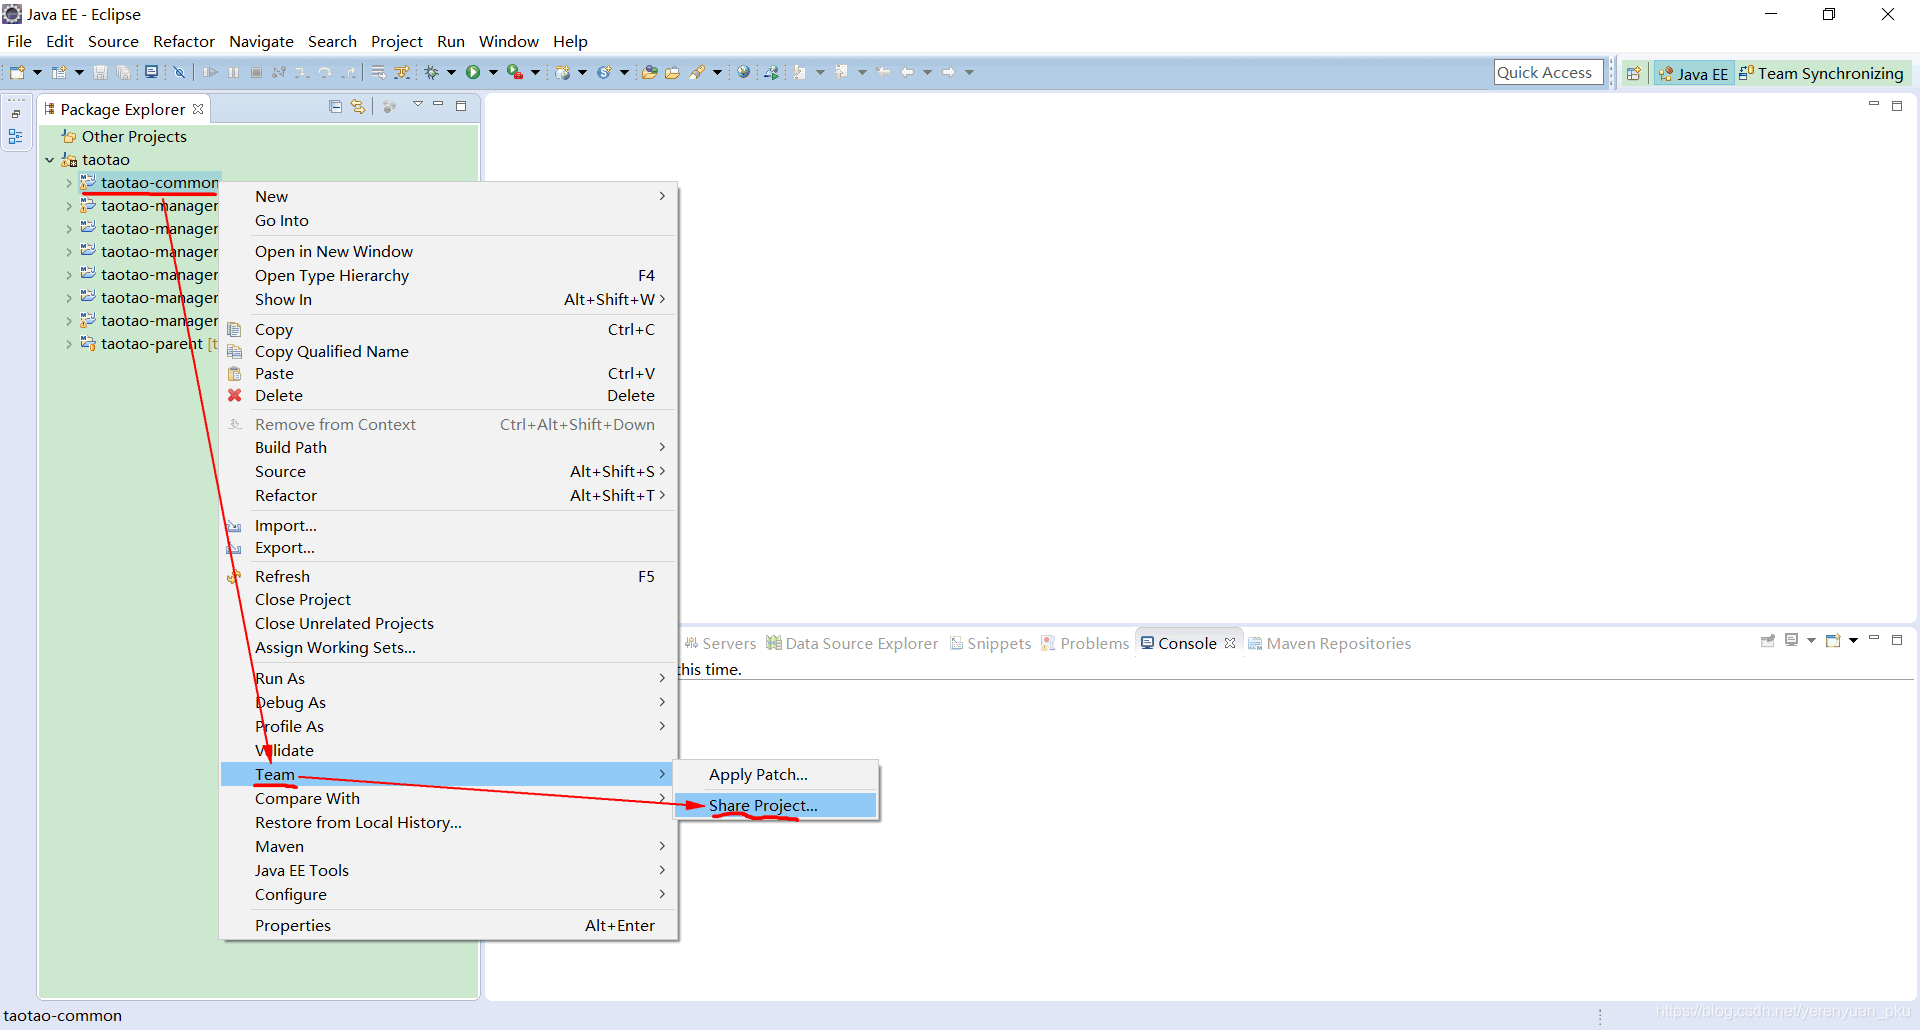Click the Team context menu entry
Screen dimensions: 1920x1030
(449, 774)
